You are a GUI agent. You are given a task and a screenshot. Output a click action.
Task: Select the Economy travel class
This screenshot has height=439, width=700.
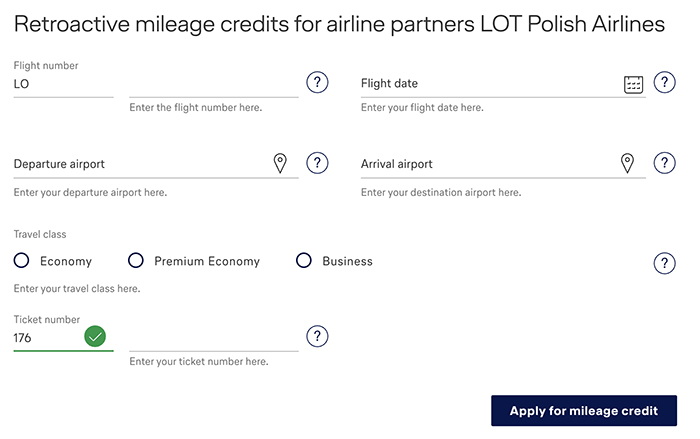21,260
